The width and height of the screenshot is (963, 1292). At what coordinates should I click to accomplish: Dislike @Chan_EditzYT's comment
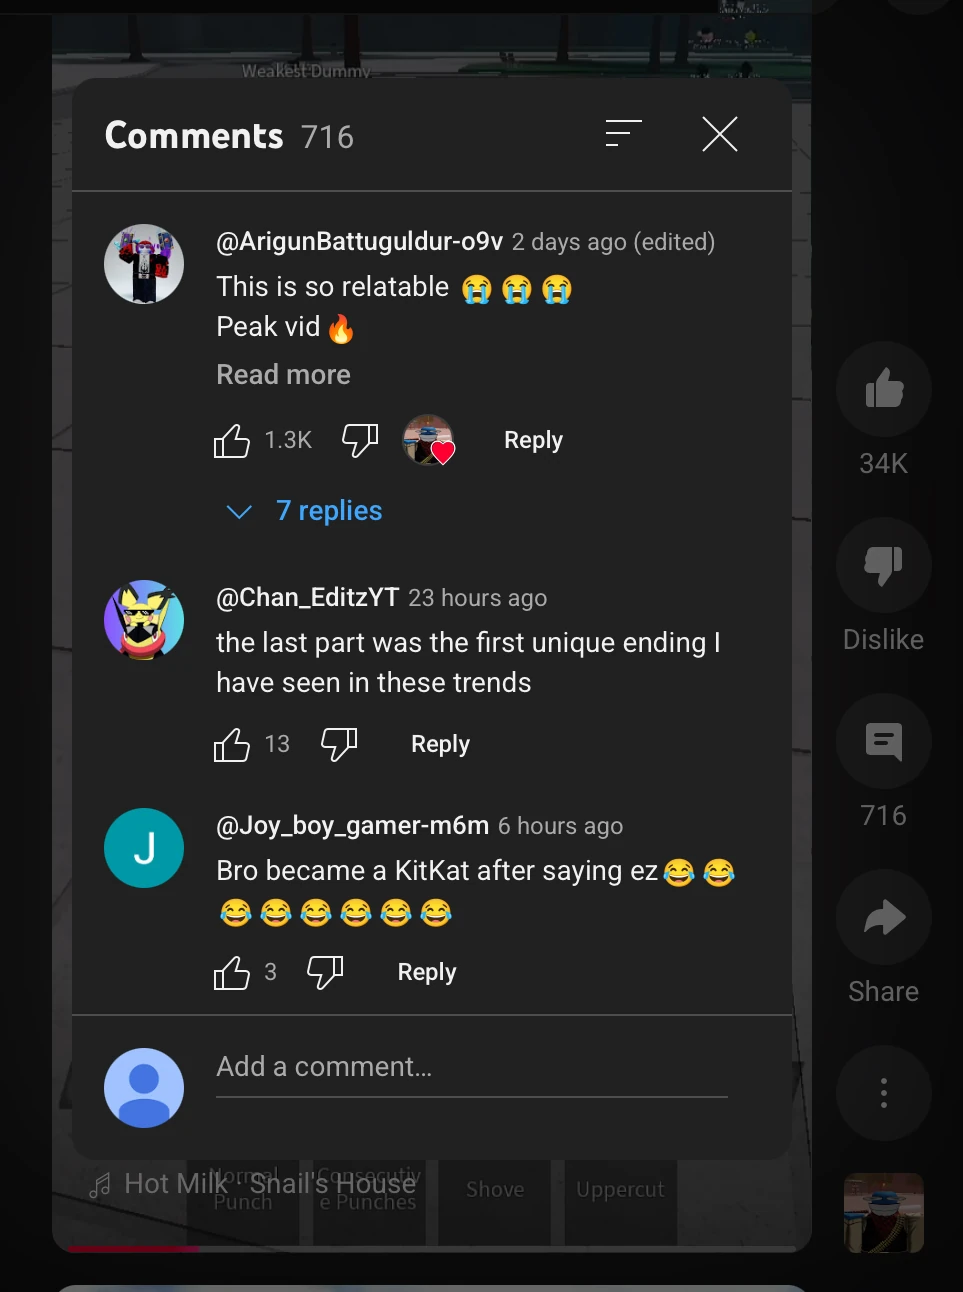pyautogui.click(x=339, y=744)
